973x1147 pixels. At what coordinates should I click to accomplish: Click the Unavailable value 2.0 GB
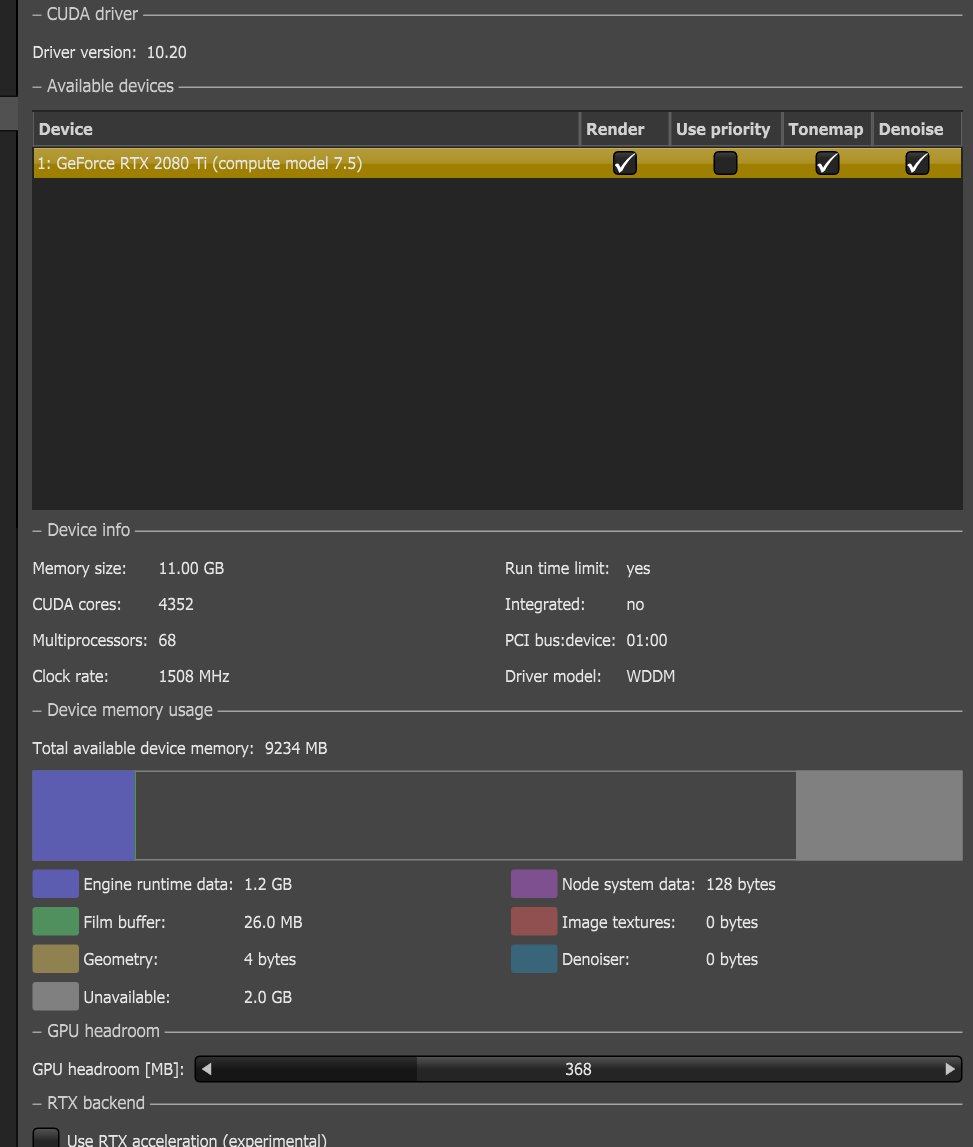(x=268, y=997)
